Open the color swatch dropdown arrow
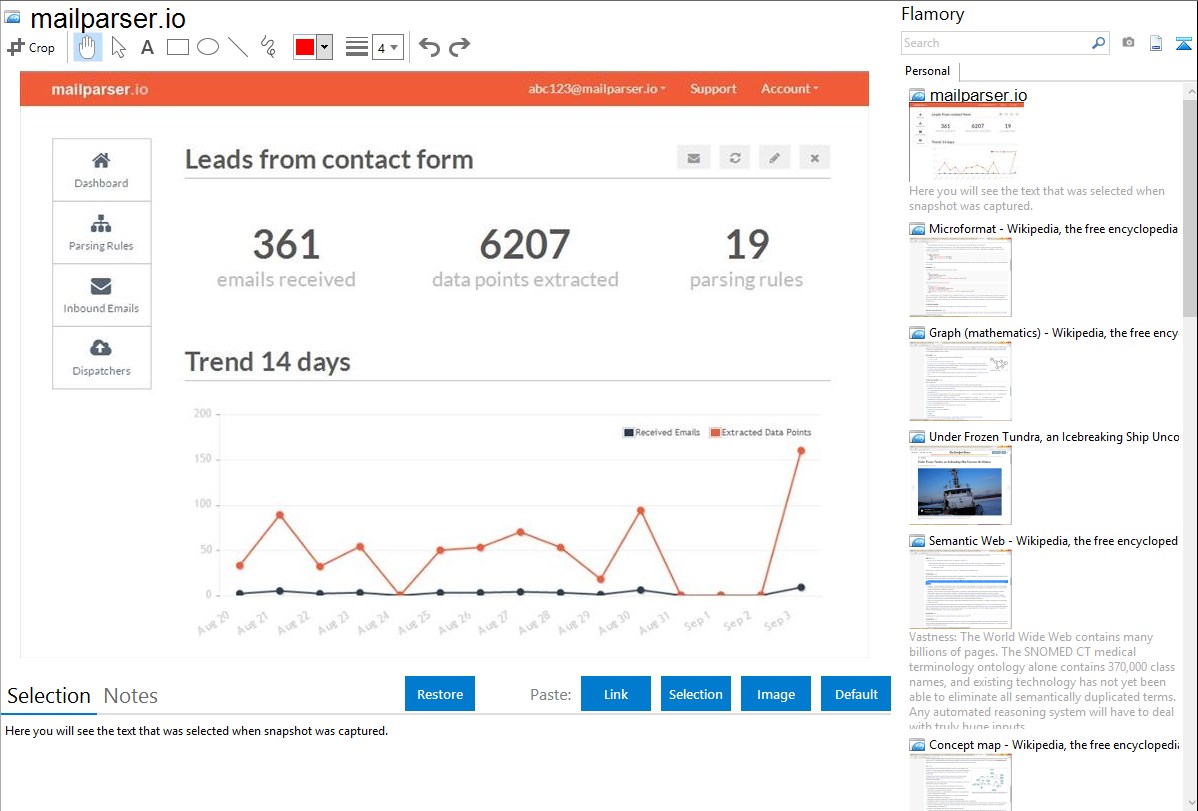 (325, 47)
